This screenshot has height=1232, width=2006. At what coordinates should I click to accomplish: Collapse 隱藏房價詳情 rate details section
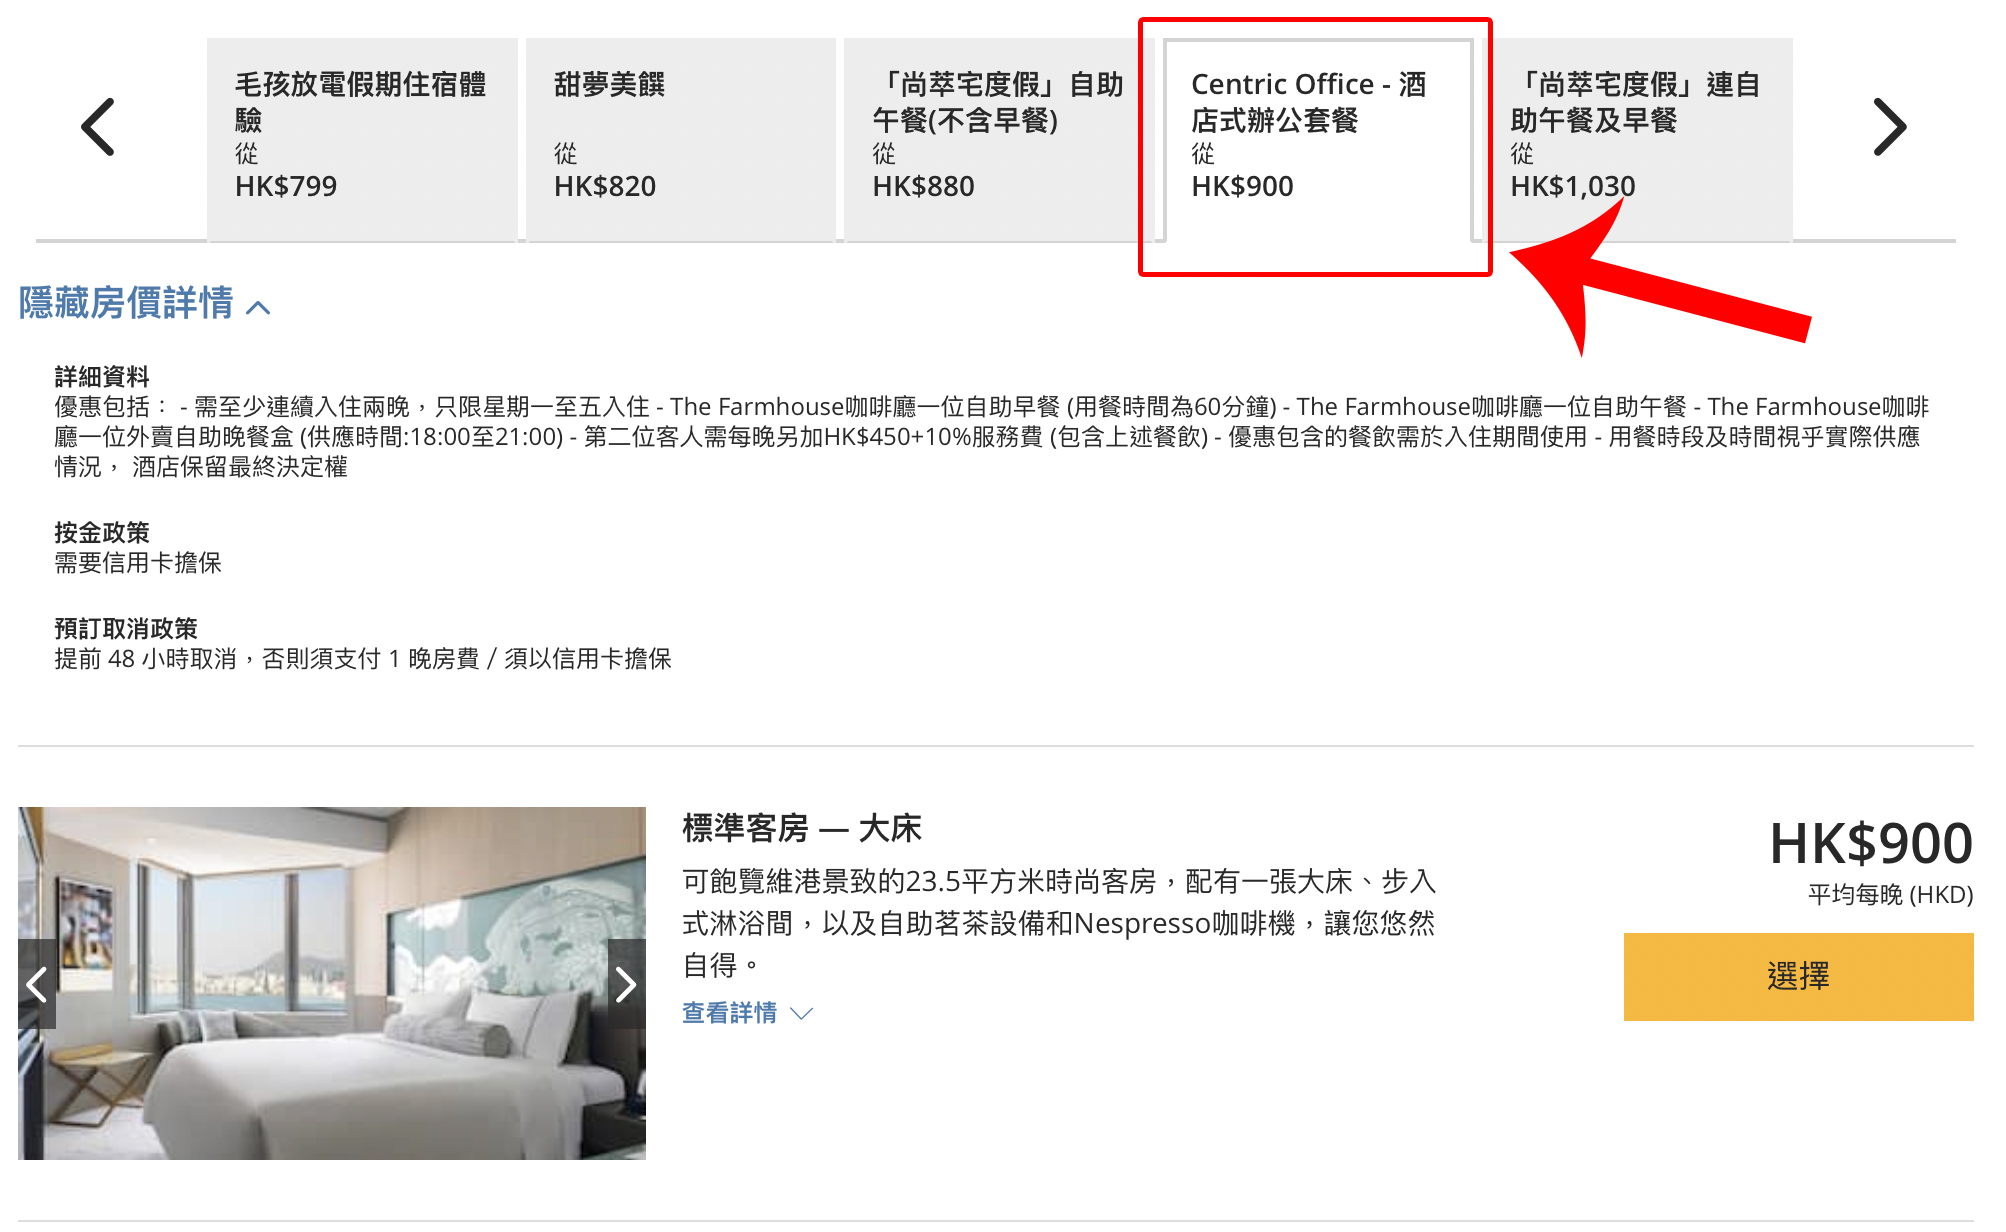pos(145,303)
